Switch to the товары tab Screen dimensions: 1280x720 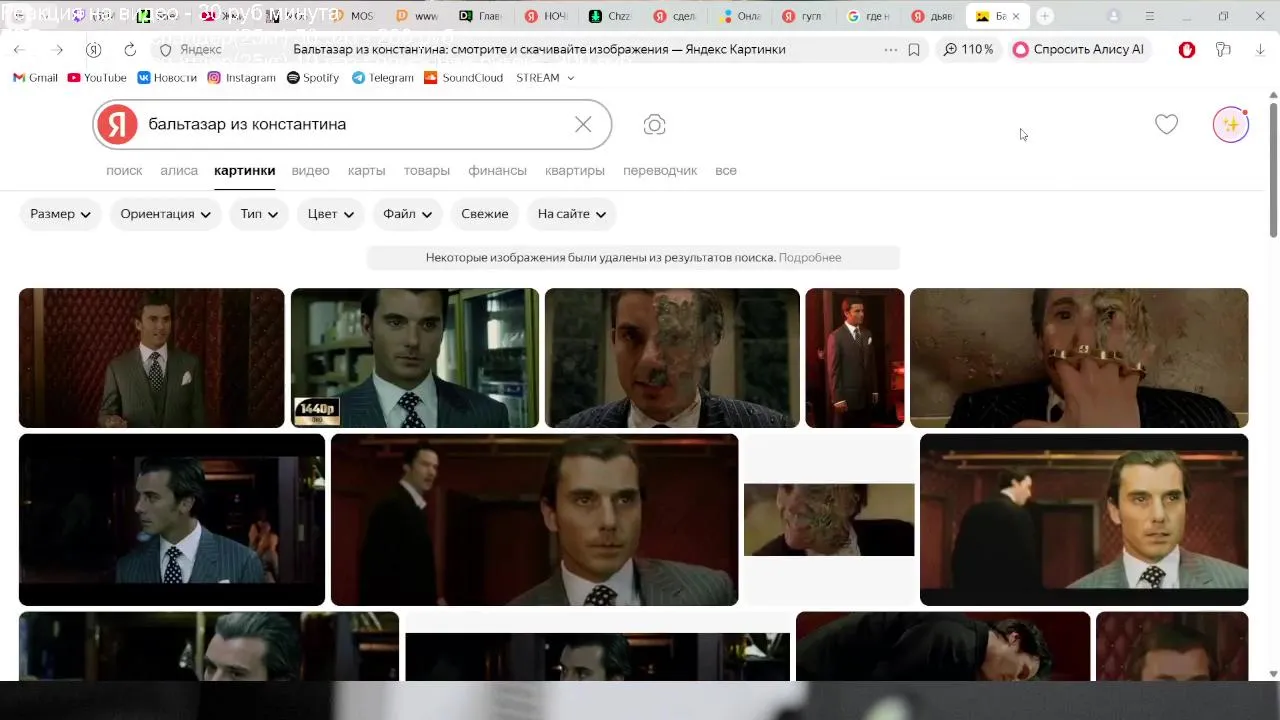point(426,171)
